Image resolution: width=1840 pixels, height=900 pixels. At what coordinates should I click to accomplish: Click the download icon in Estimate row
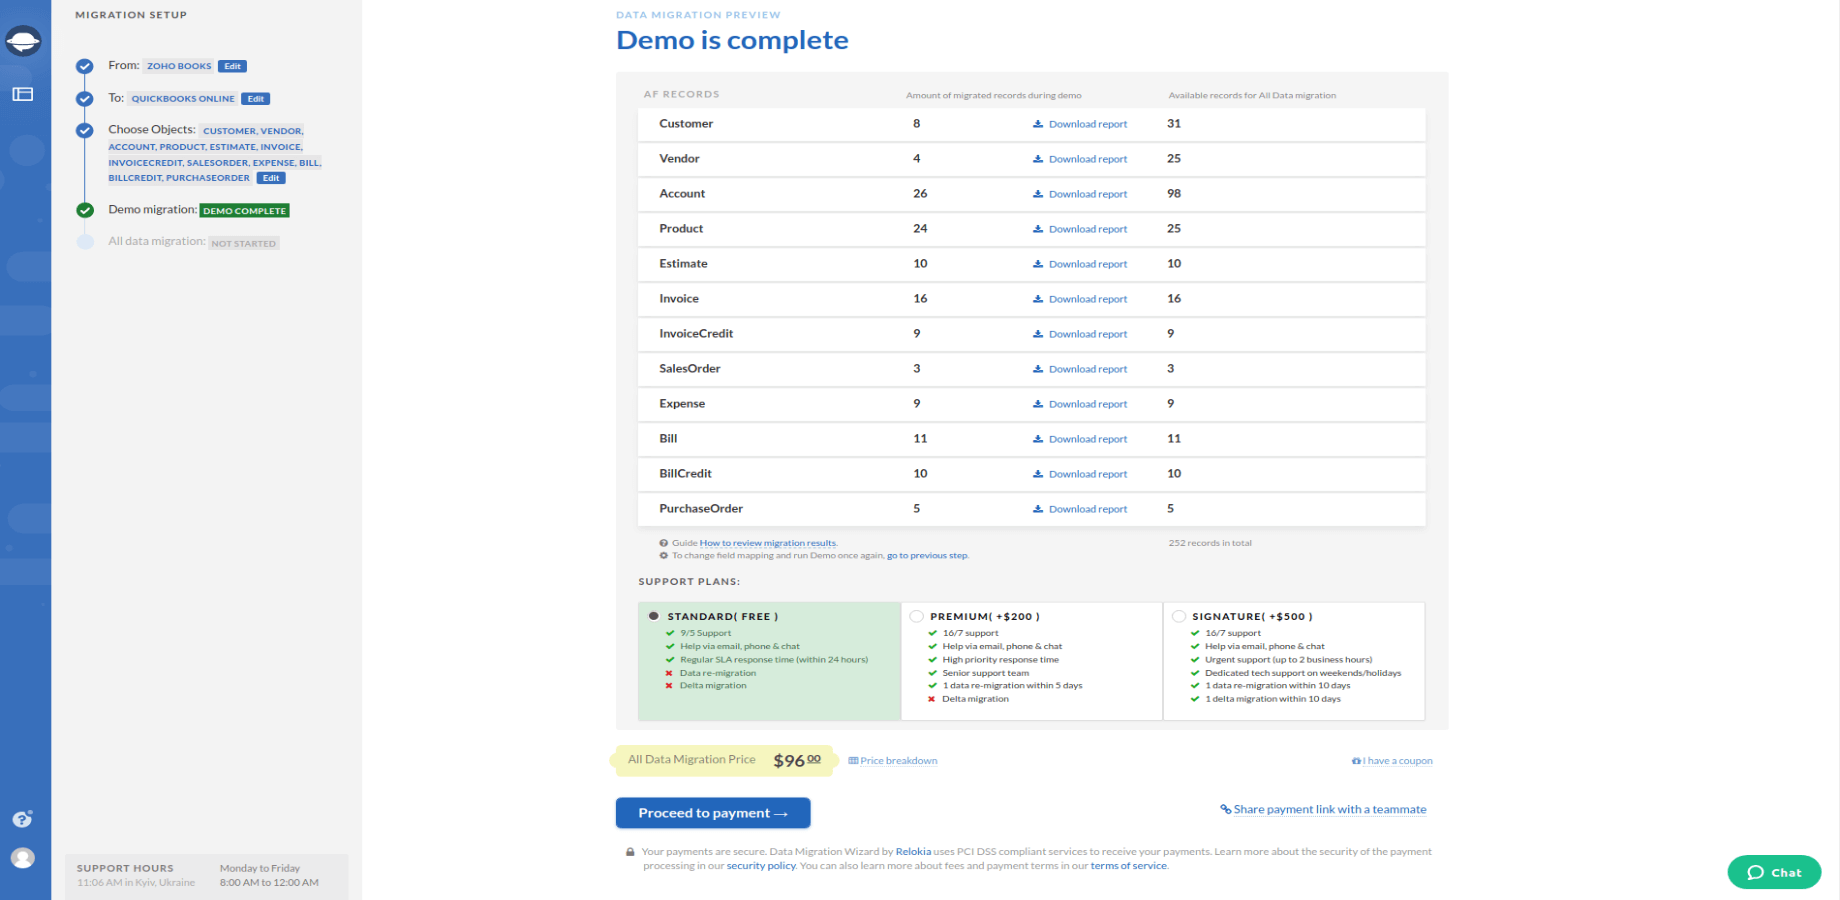(x=1038, y=264)
